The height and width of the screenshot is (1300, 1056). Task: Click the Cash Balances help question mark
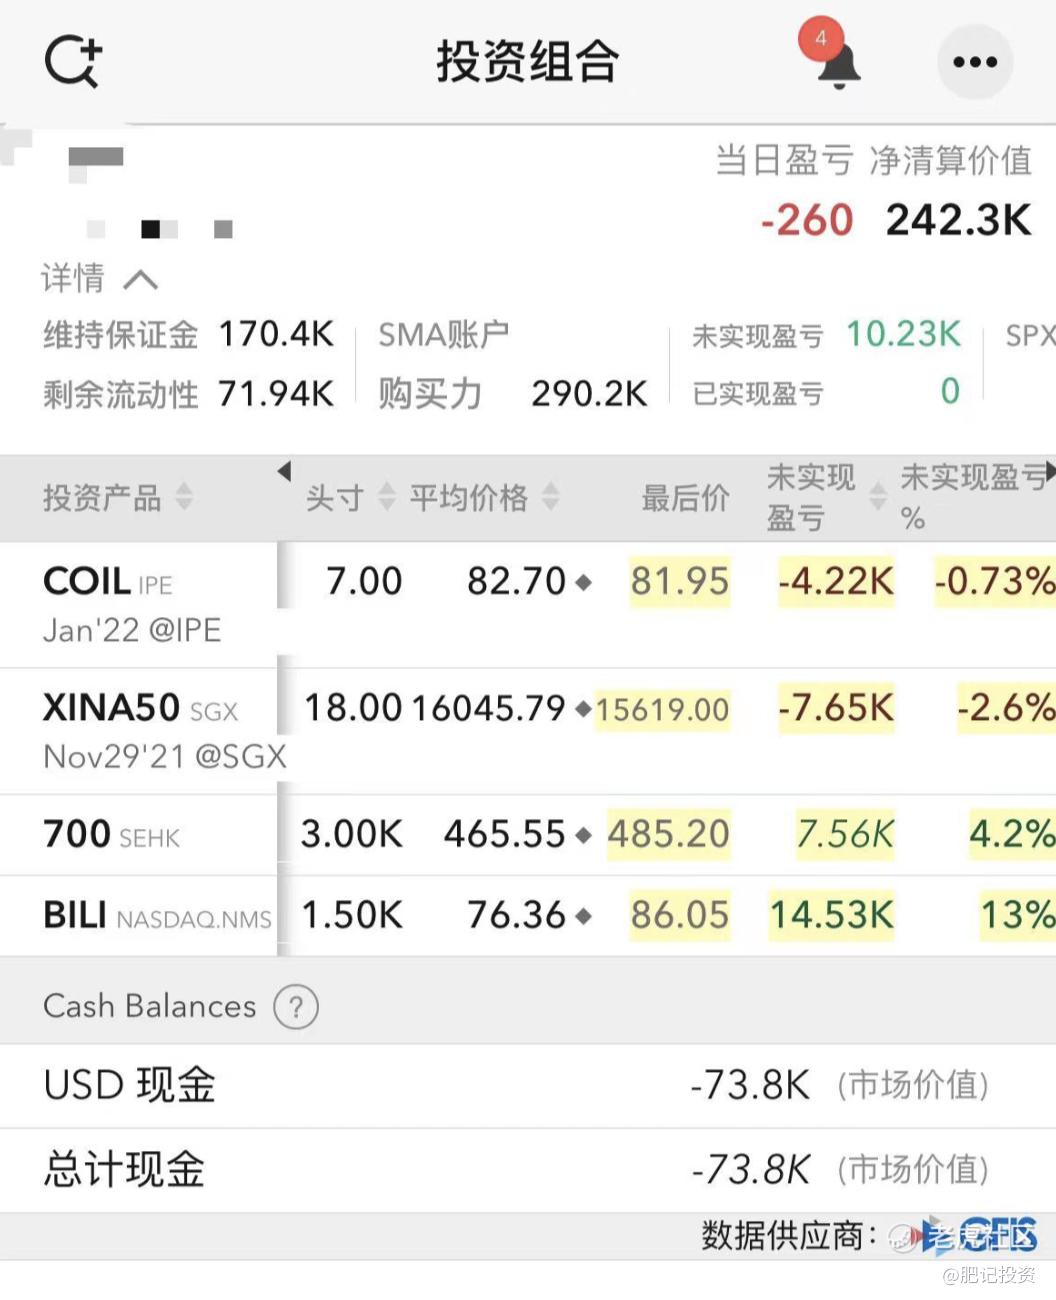click(x=296, y=1007)
